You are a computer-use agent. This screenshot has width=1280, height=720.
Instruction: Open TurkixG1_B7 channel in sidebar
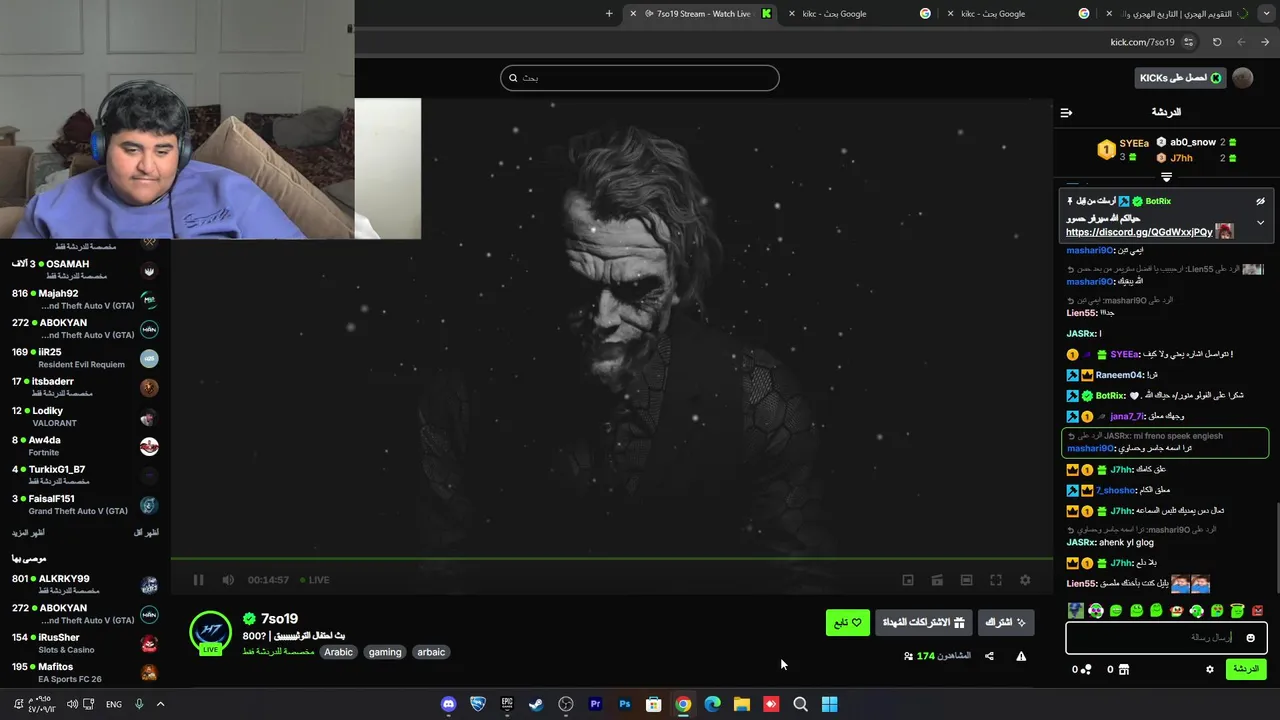[85, 475]
